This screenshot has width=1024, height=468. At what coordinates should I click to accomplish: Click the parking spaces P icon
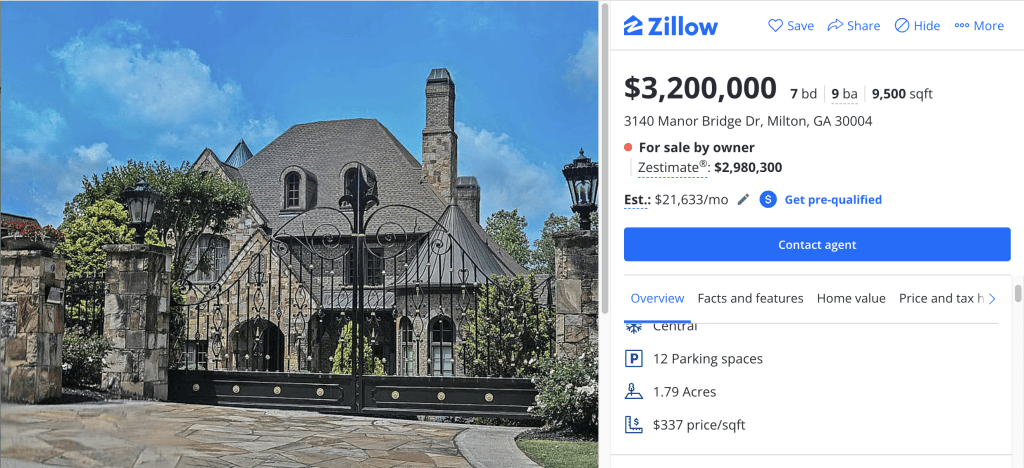coord(633,359)
